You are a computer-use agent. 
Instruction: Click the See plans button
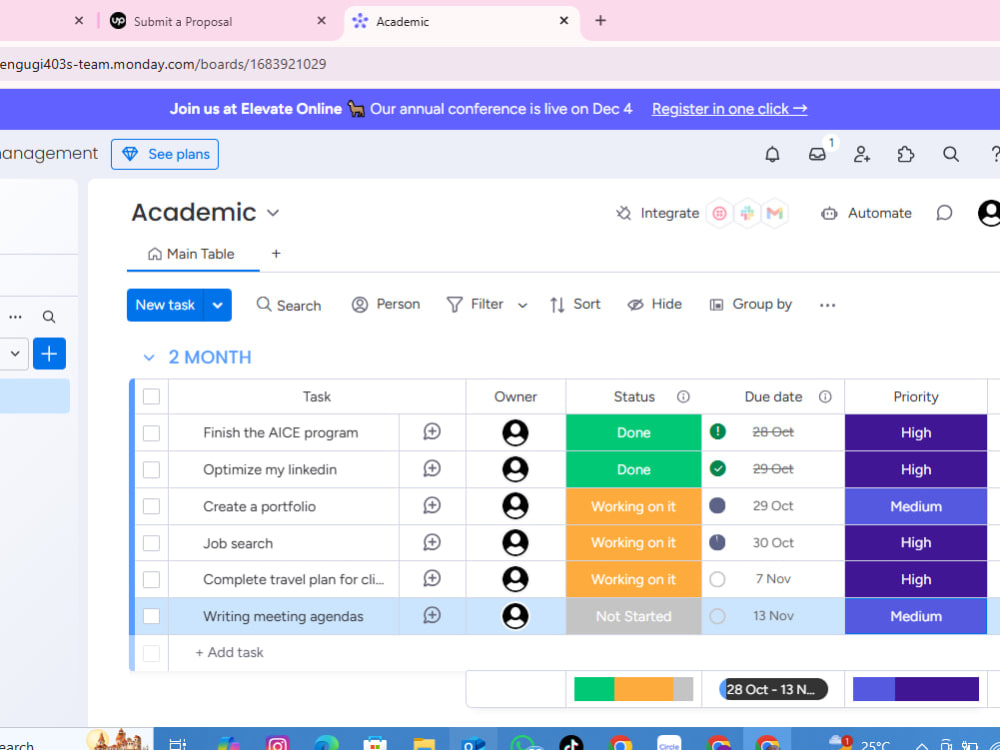165,154
